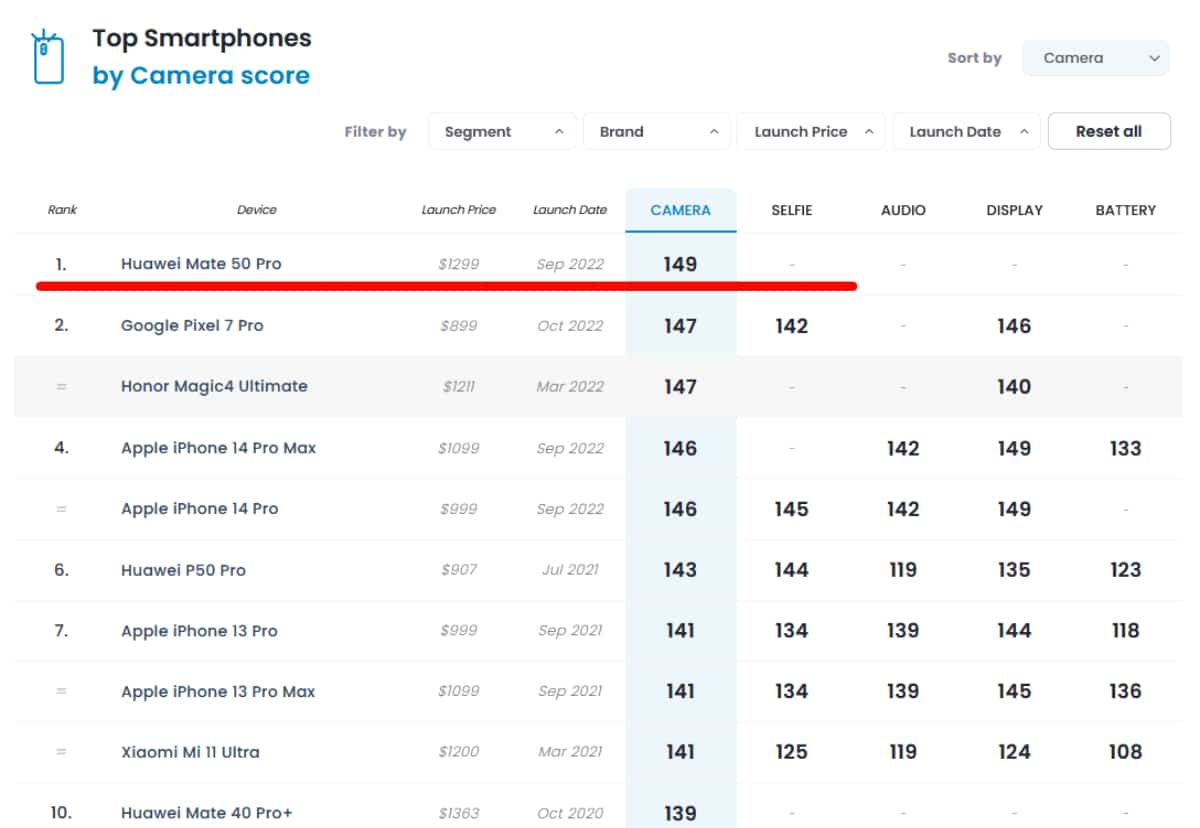Switch to the DISPLAY column tab
This screenshot has height=828, width=1200.
(x=1014, y=210)
